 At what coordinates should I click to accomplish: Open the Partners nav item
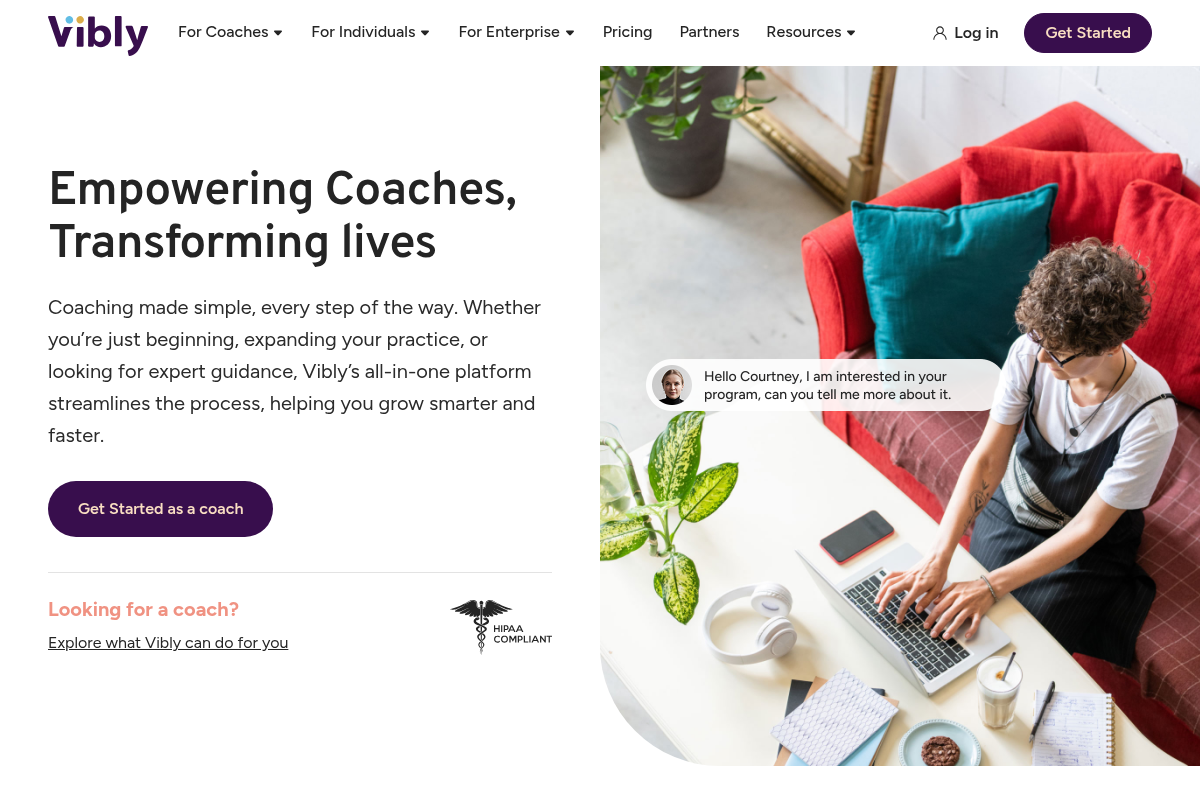(x=709, y=32)
